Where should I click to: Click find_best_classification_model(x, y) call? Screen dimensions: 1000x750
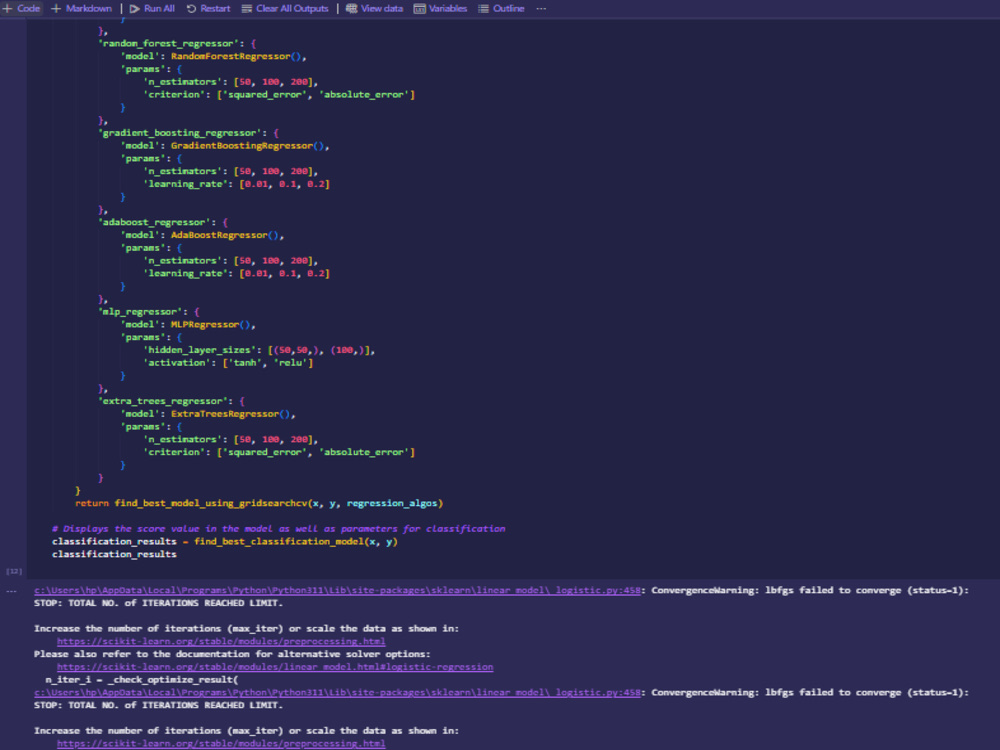click(295, 541)
